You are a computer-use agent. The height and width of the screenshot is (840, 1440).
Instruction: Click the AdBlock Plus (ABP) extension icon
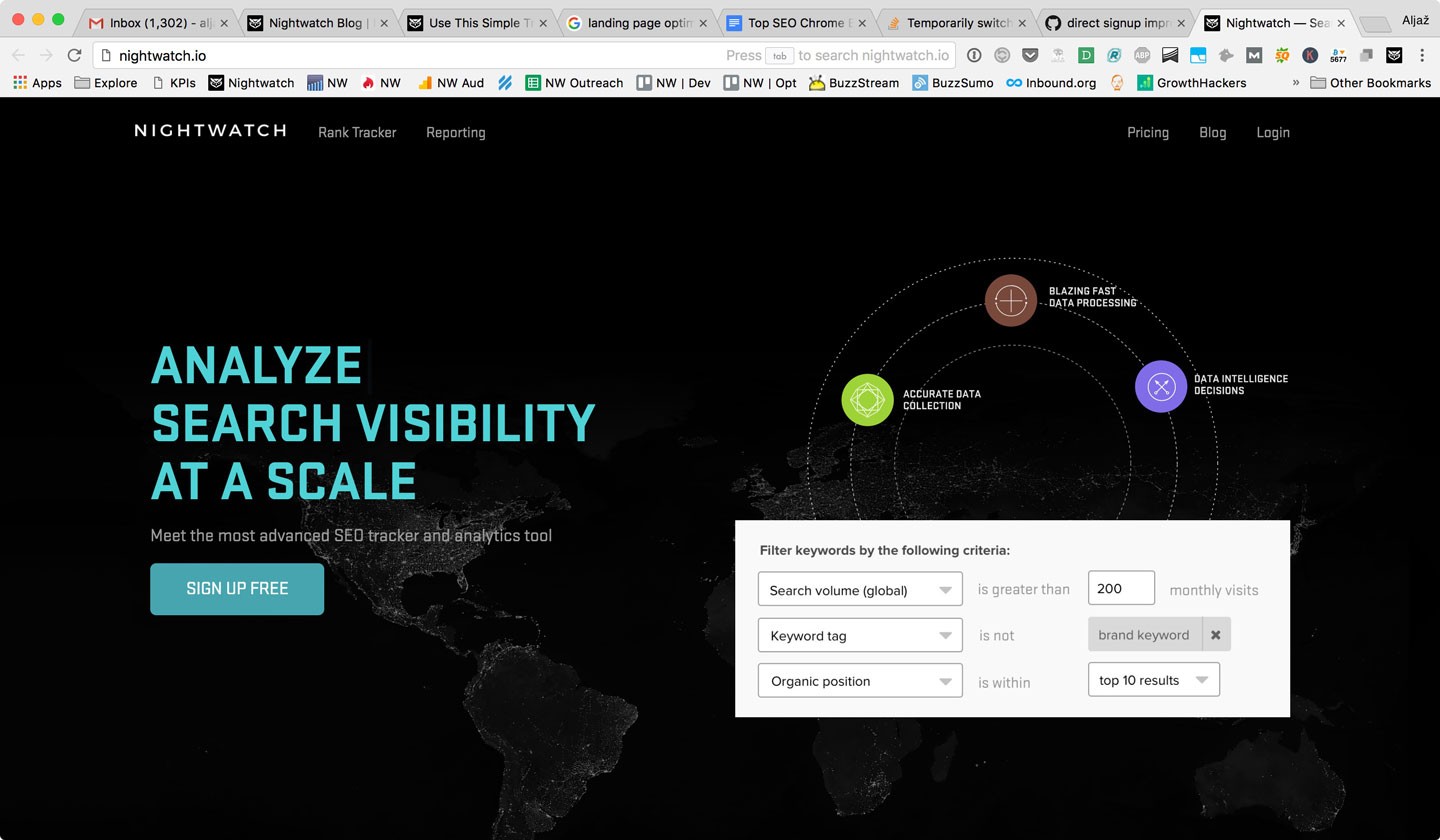coord(1141,55)
